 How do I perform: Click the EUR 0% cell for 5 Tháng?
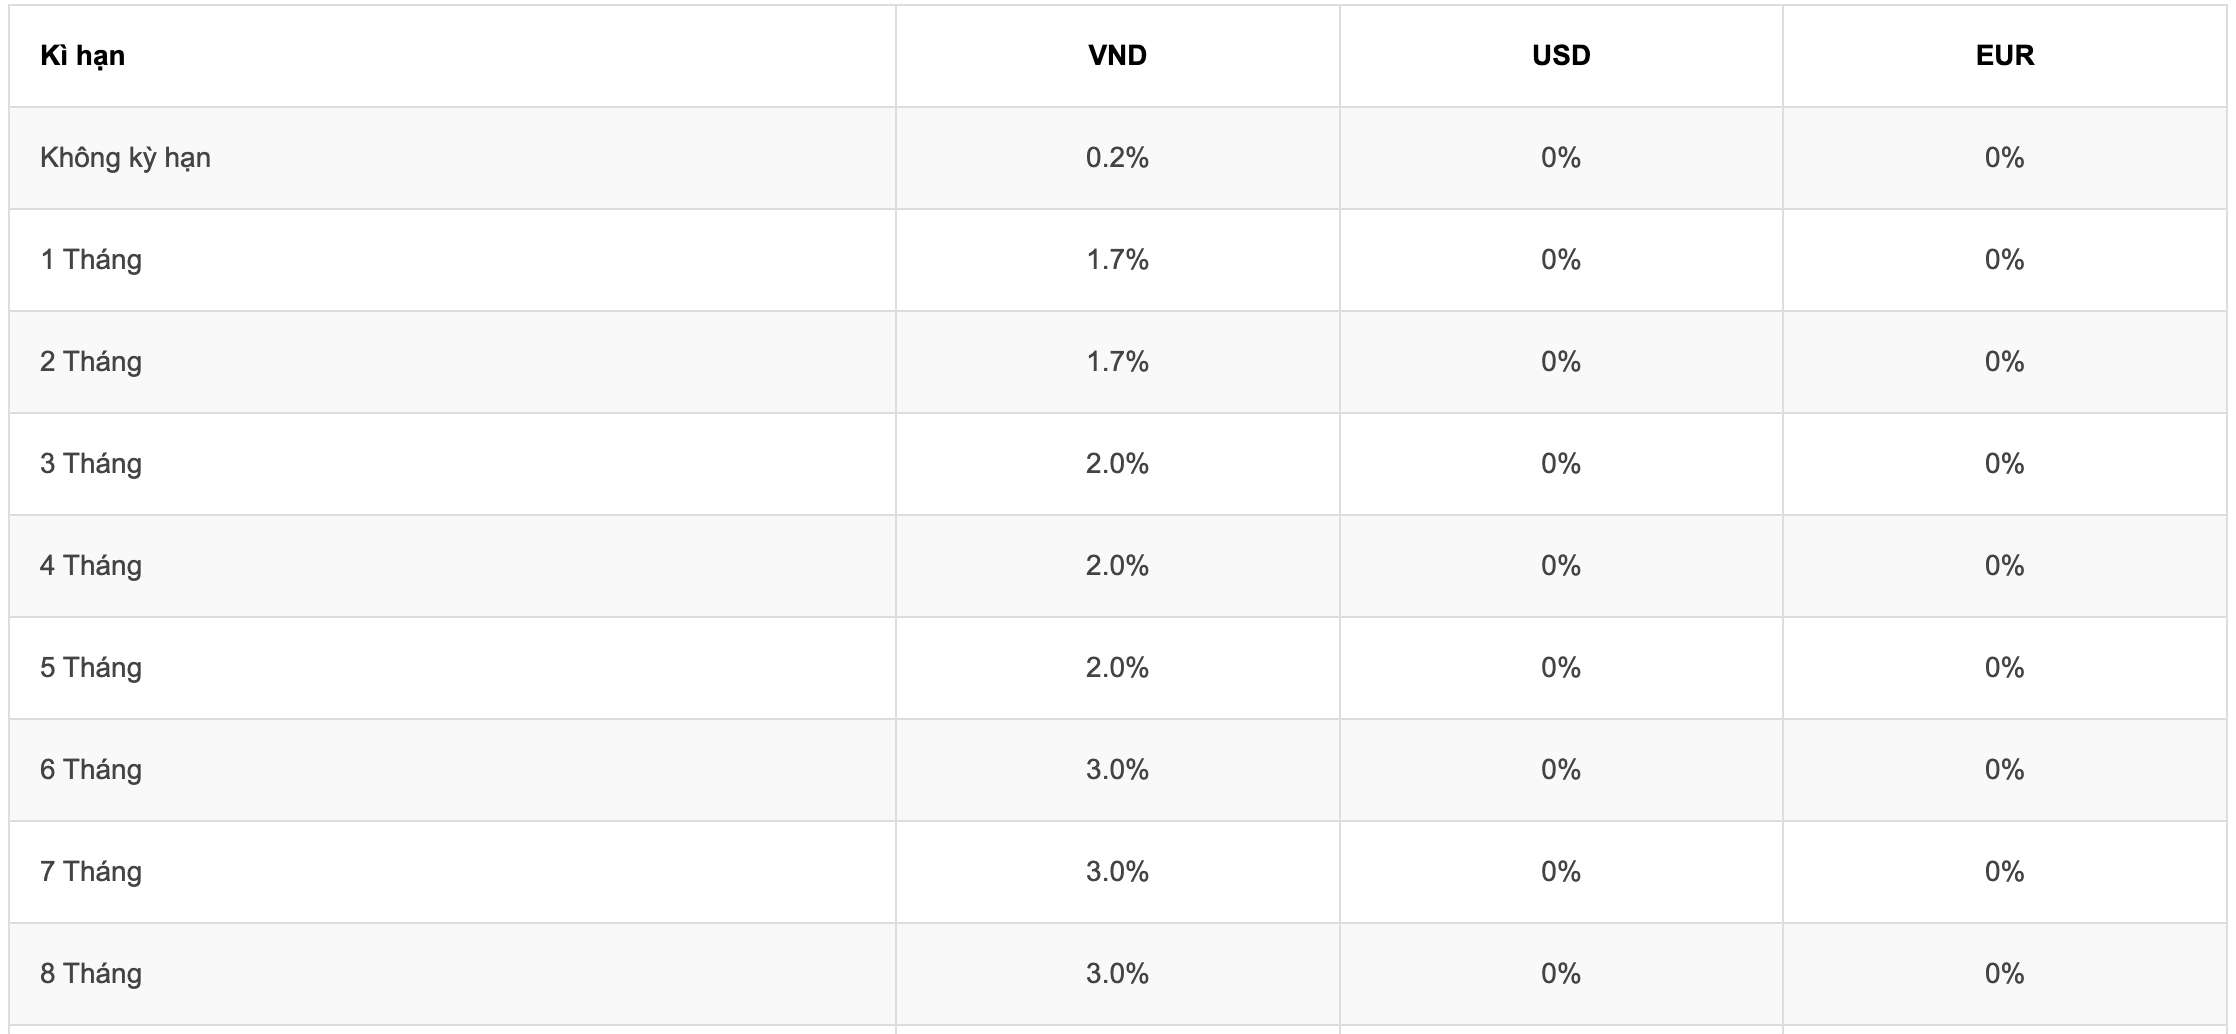pos(2005,668)
